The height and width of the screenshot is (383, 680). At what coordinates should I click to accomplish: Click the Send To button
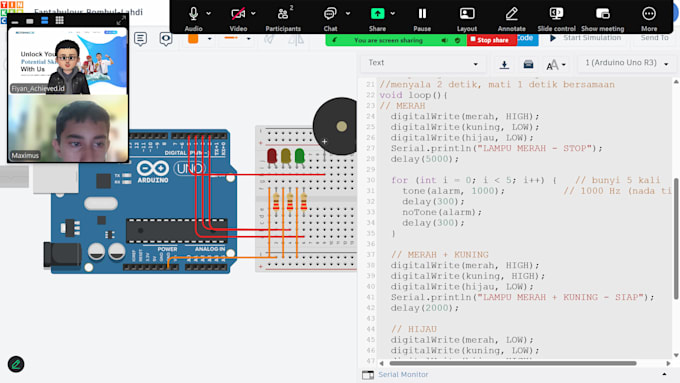click(654, 38)
